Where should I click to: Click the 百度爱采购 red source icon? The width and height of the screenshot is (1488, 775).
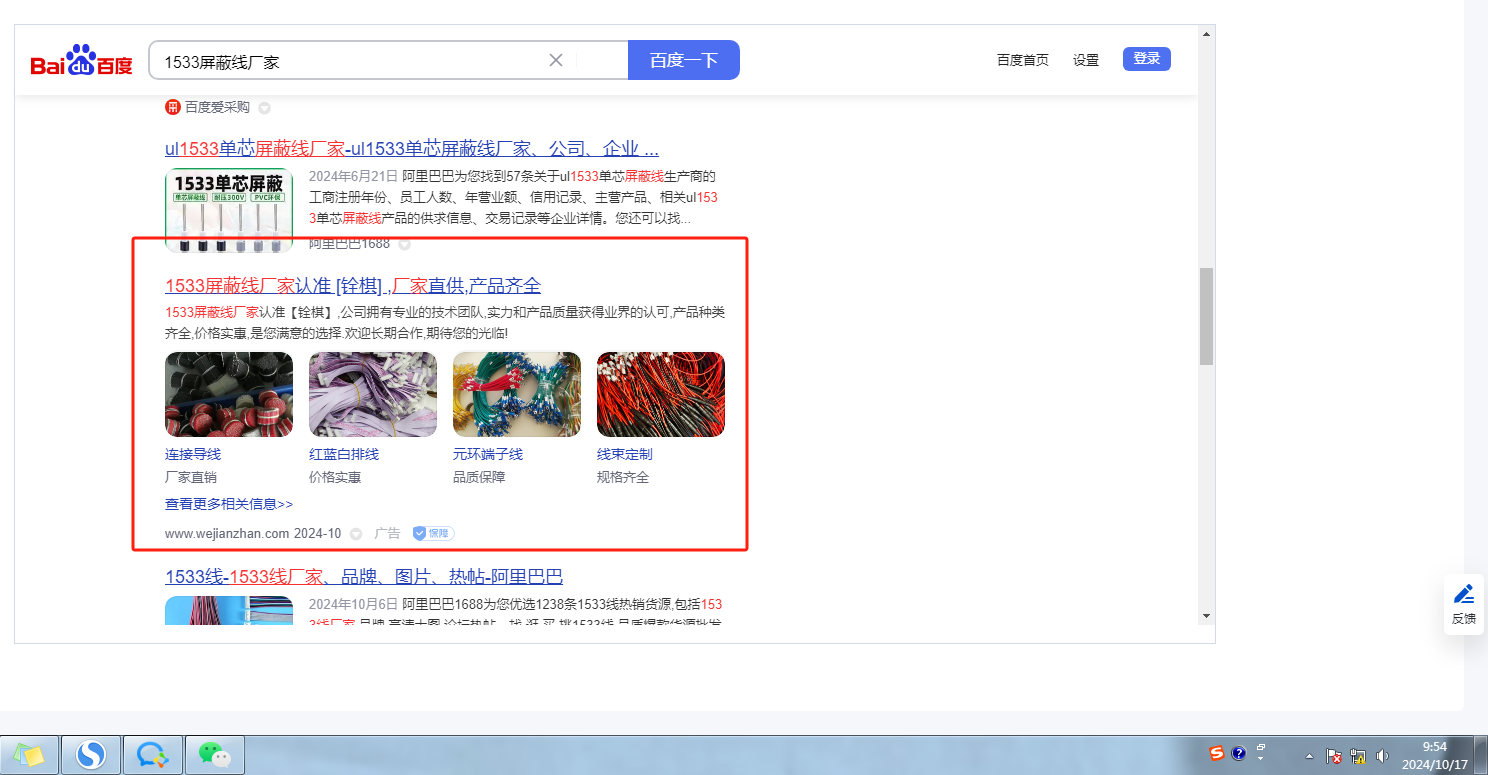click(x=173, y=107)
